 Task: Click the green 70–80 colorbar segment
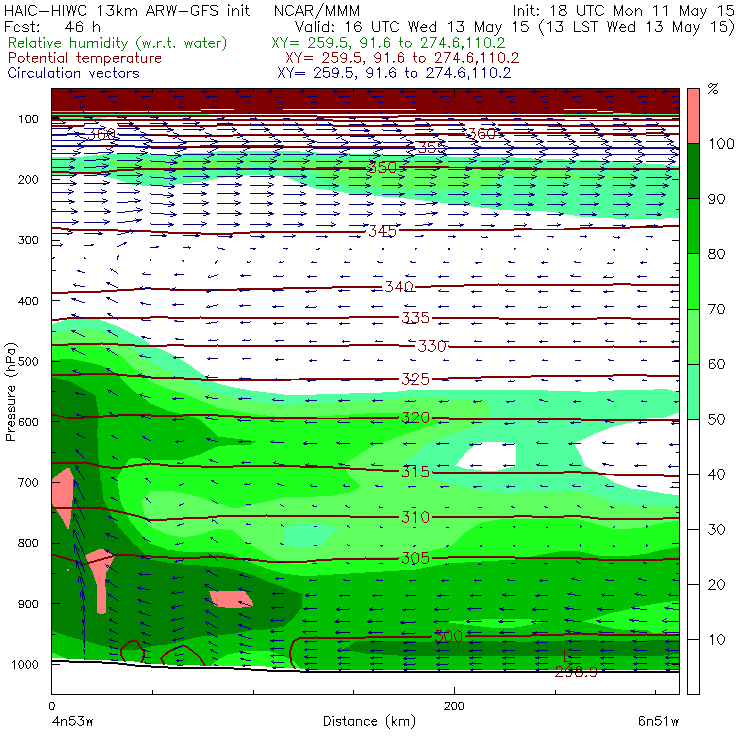point(693,281)
